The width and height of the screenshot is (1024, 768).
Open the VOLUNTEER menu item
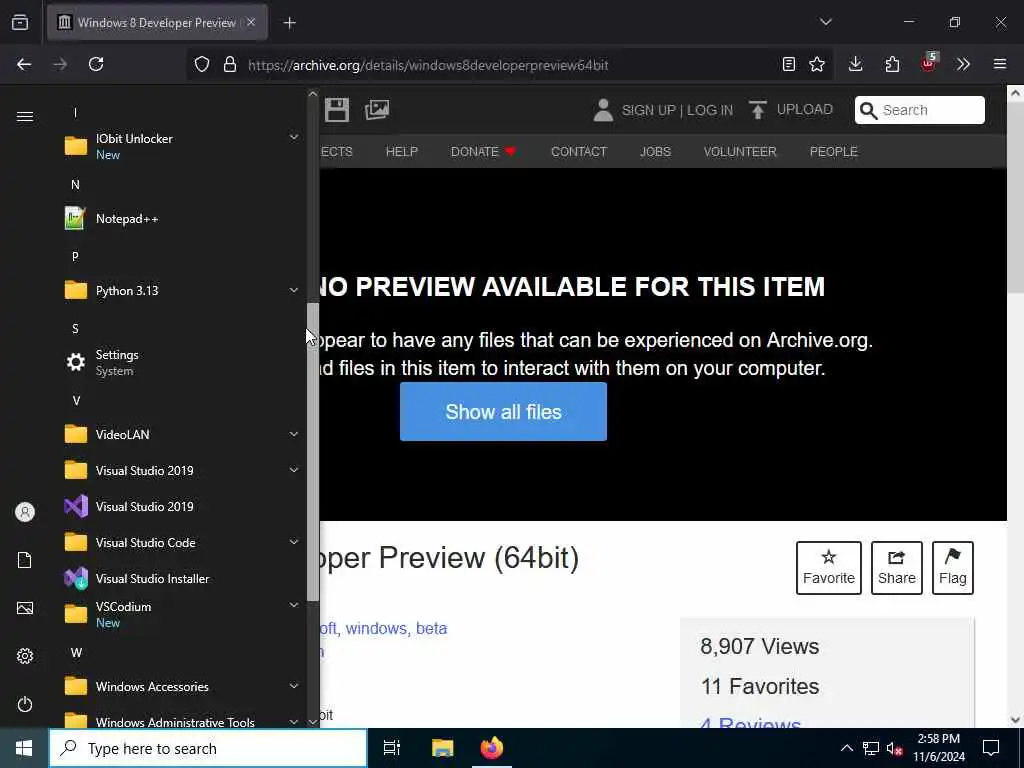(x=740, y=152)
